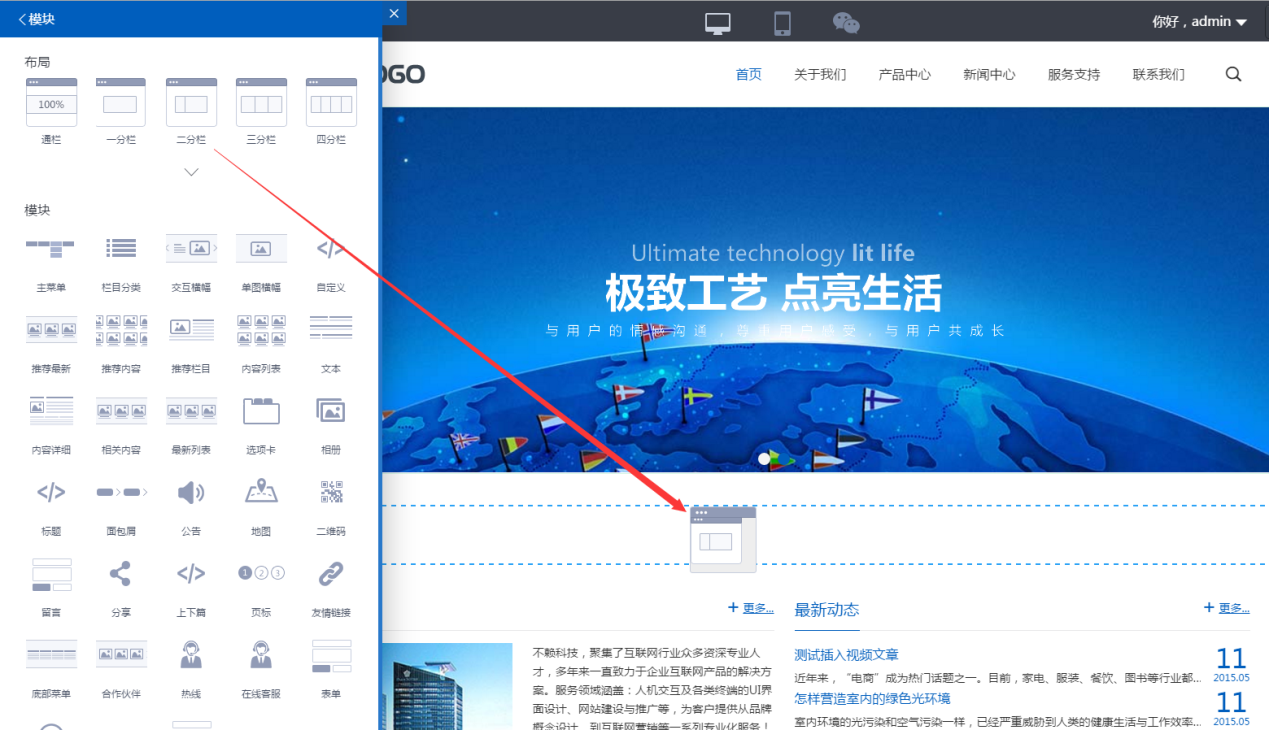Open the 关于我们 navigation item

(x=820, y=74)
